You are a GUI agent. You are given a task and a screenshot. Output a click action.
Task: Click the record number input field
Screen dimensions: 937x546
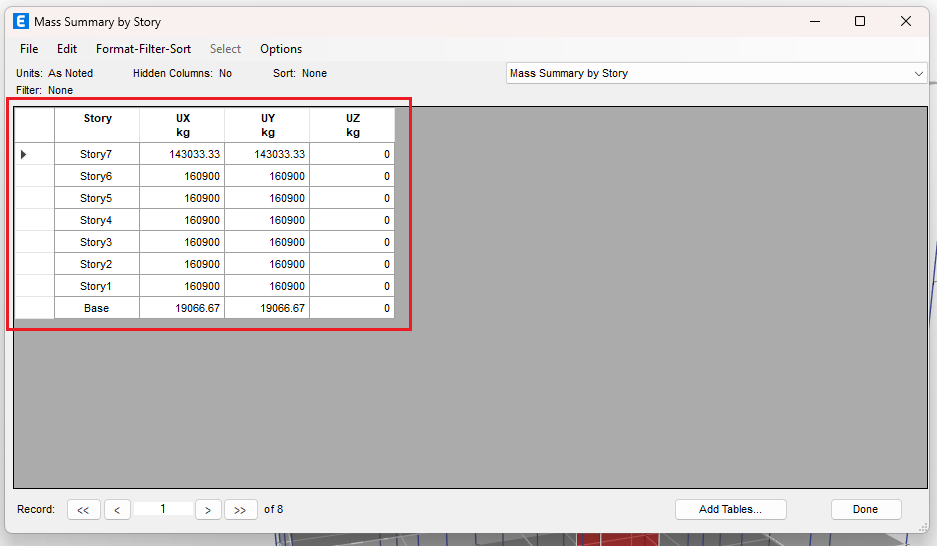click(163, 509)
